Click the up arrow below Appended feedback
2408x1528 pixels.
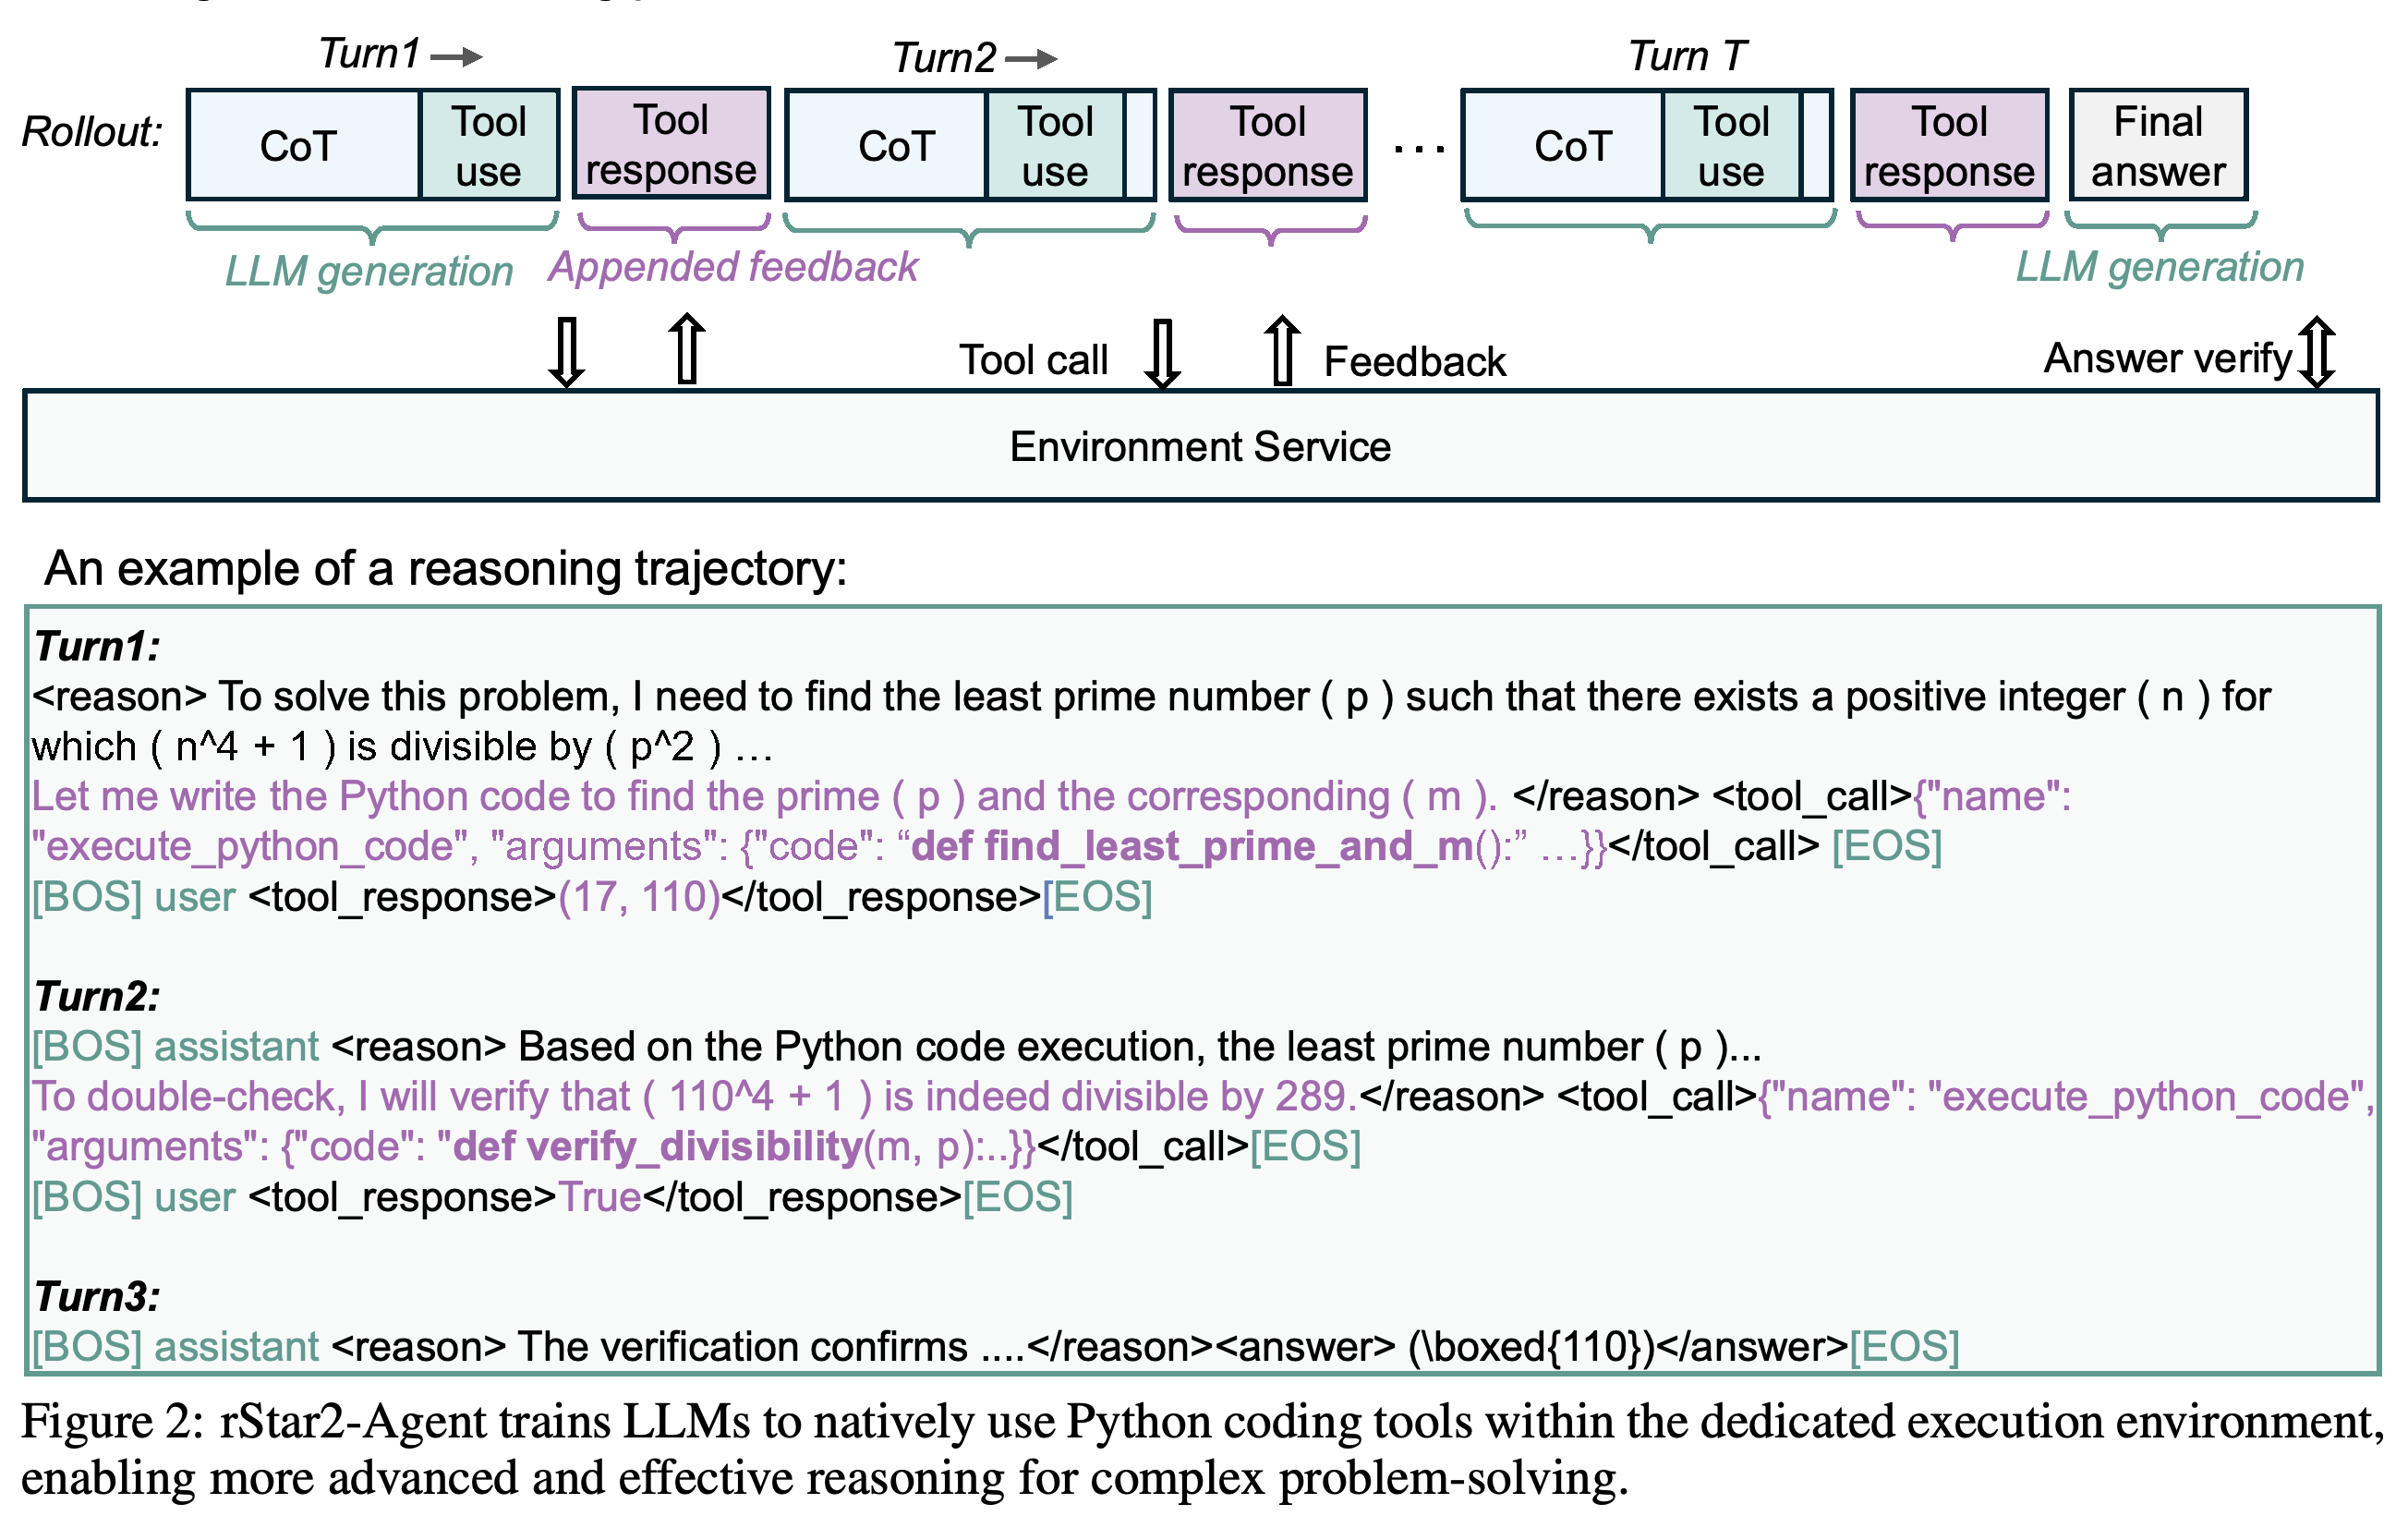click(x=687, y=348)
